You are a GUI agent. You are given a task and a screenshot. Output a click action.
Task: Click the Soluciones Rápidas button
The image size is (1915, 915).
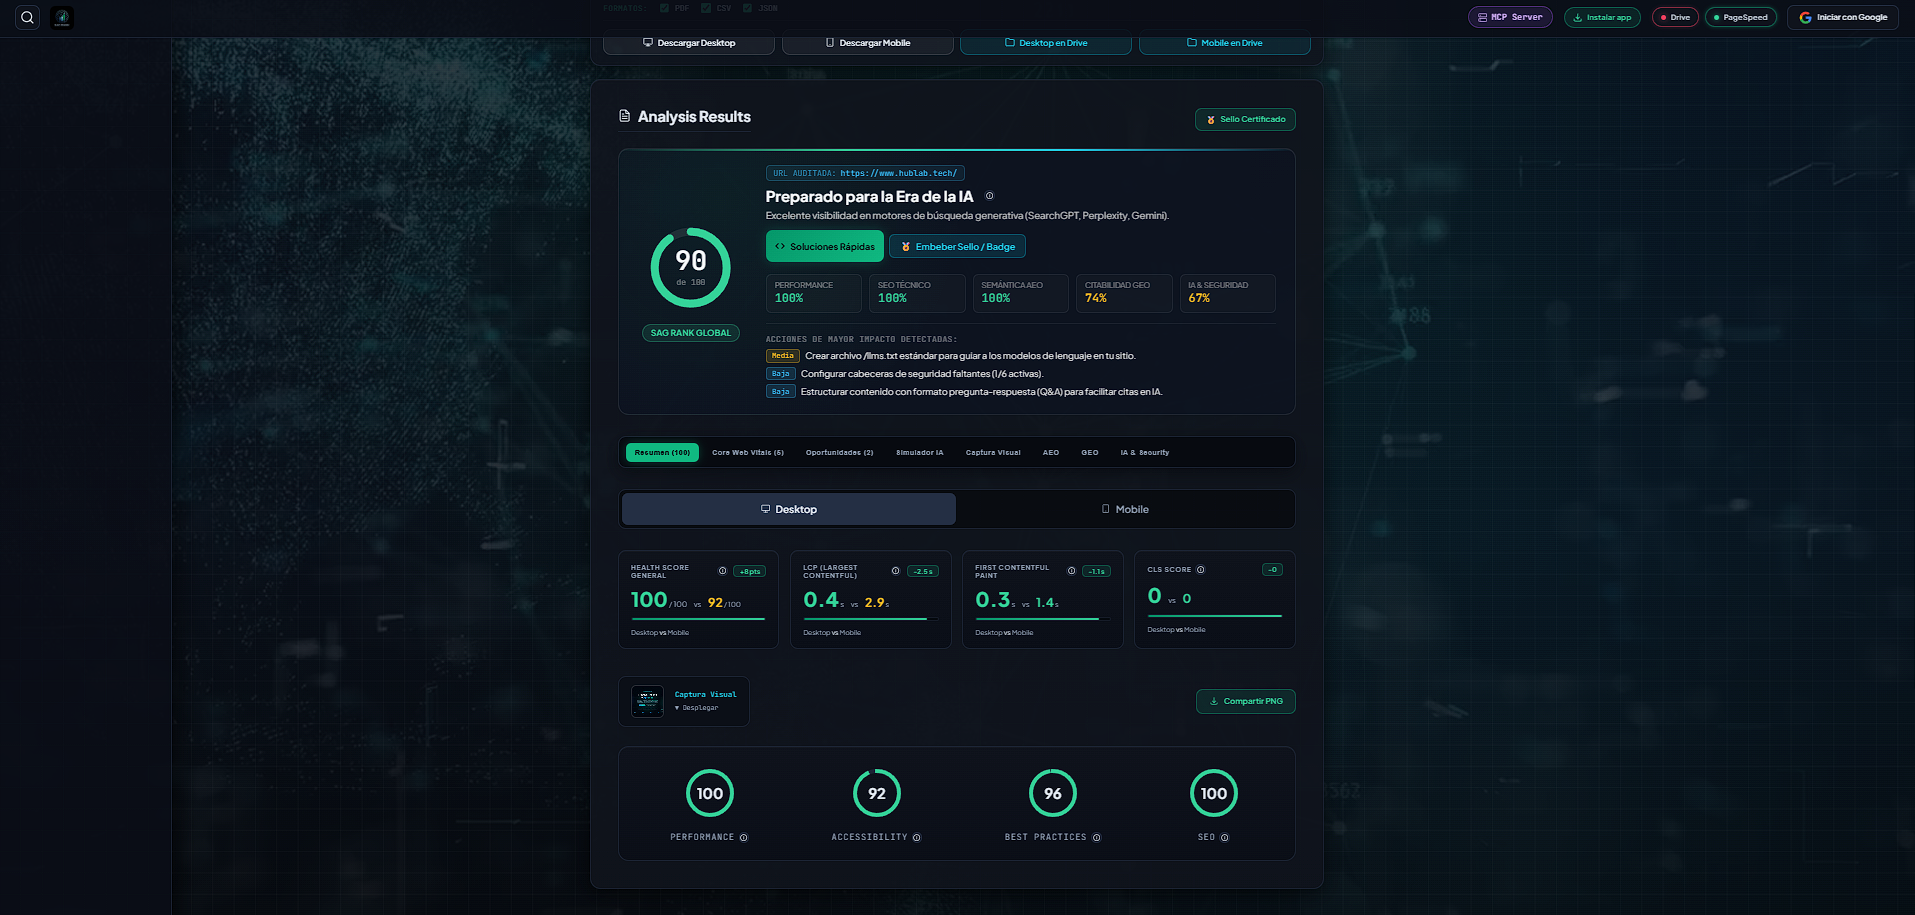[825, 246]
